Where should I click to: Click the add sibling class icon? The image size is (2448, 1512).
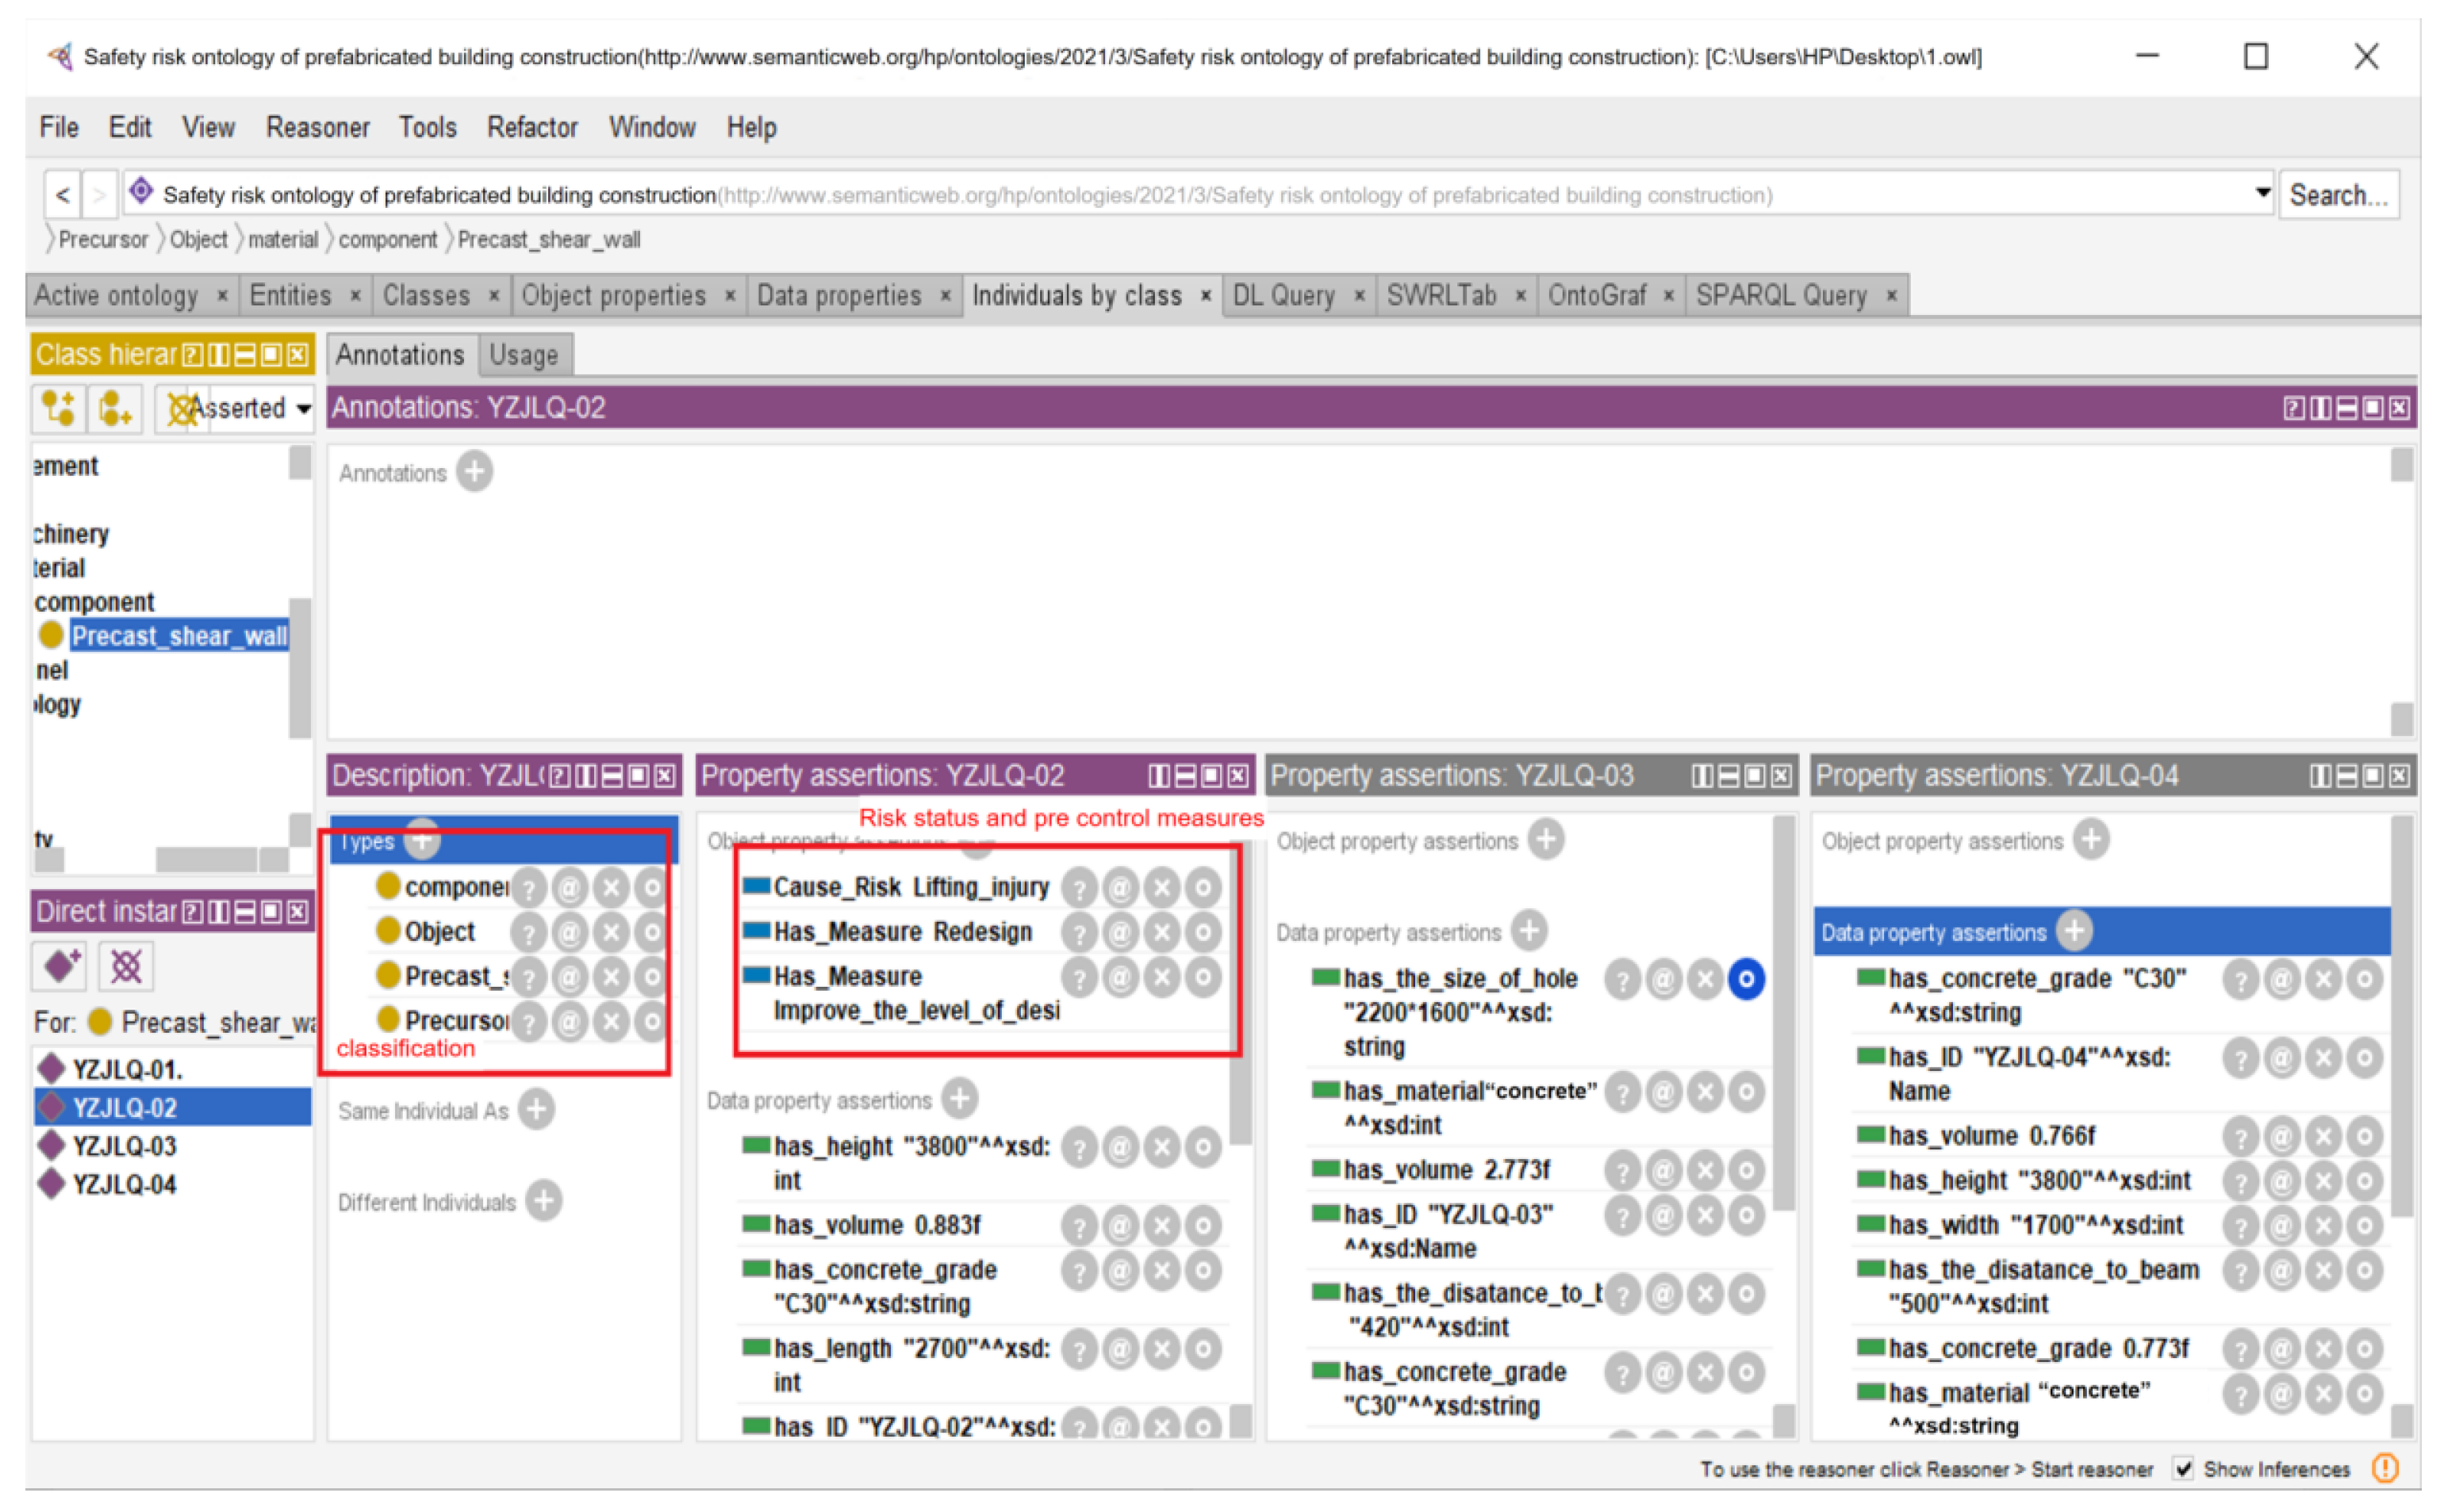115,408
